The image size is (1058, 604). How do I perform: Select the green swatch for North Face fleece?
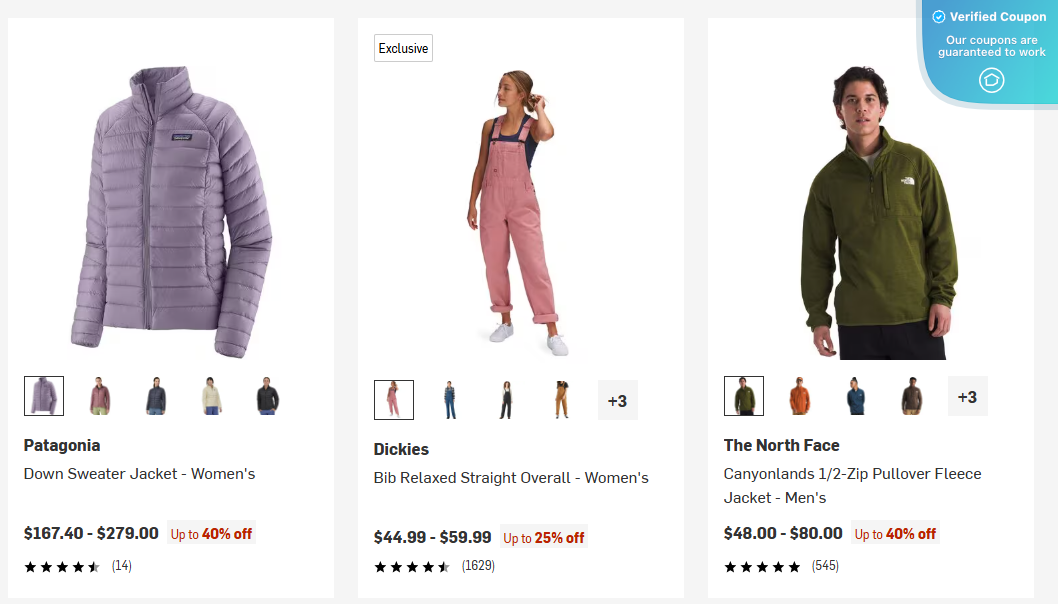(743, 395)
